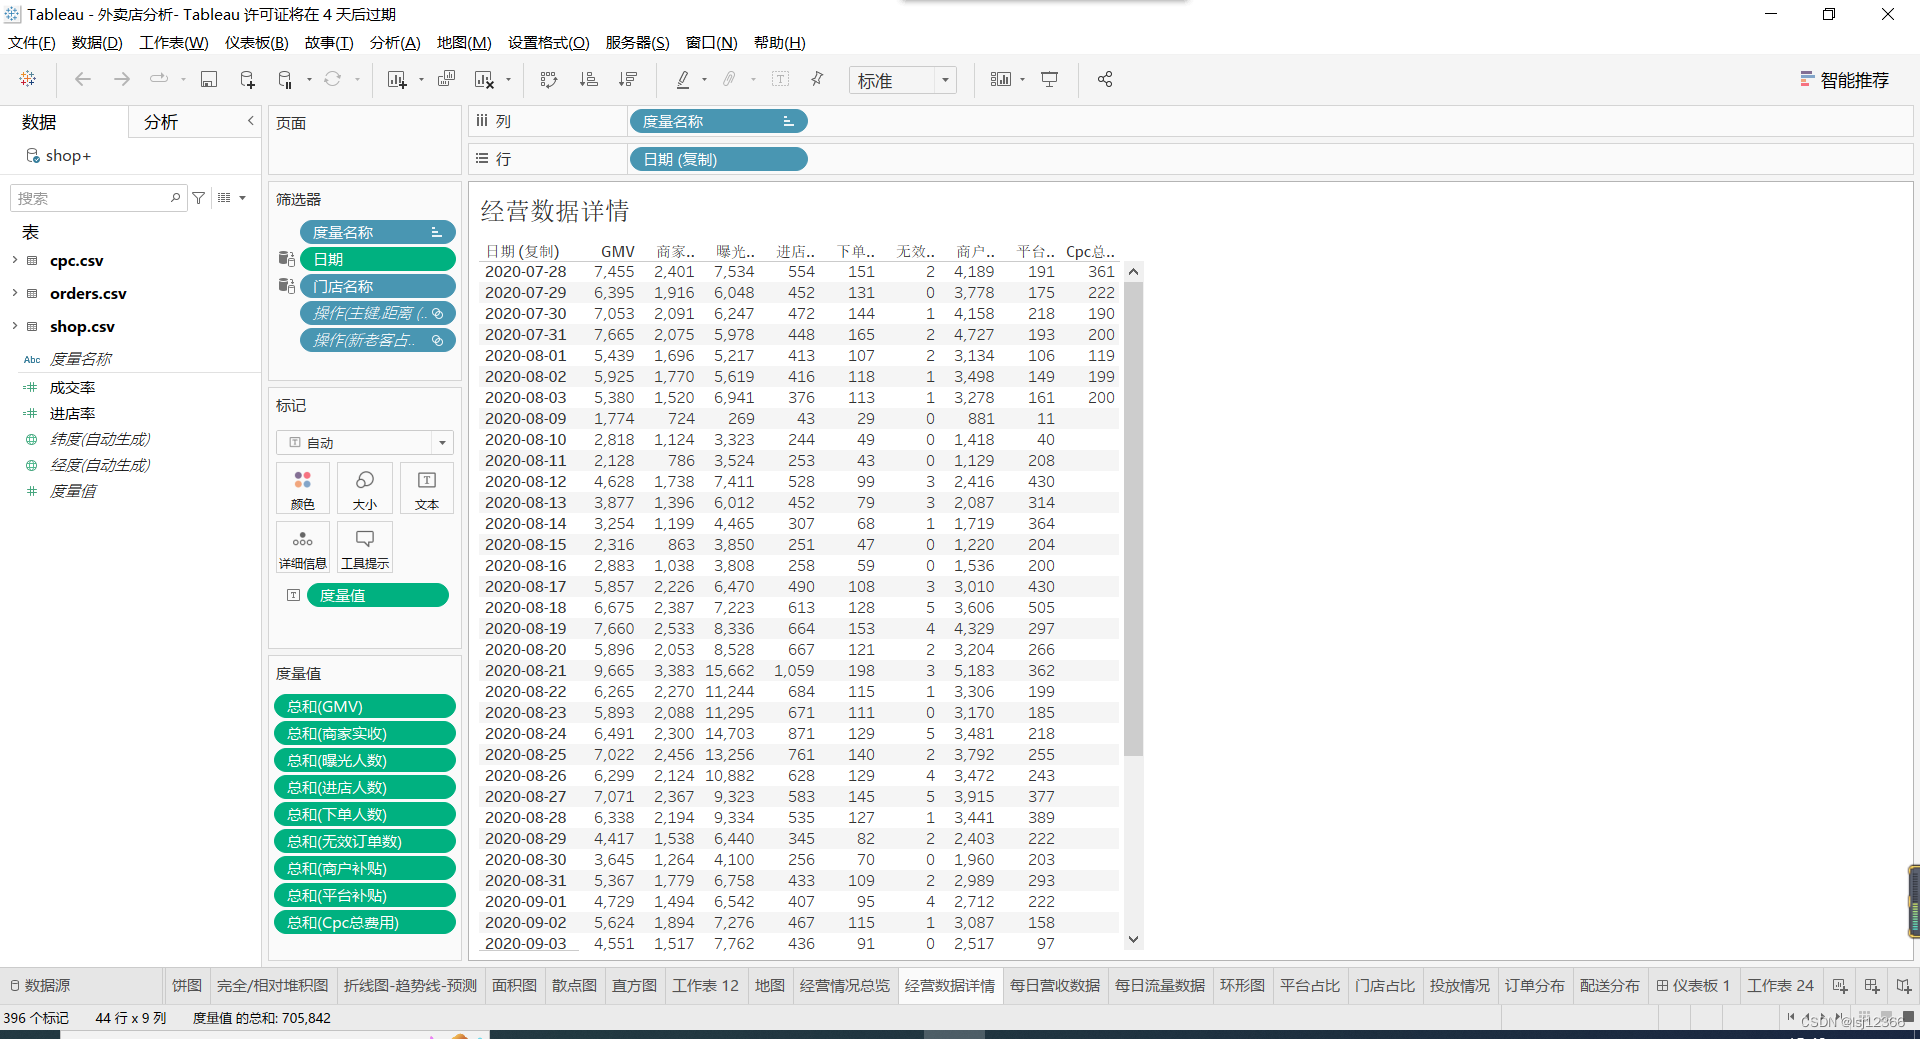Duplicate the sheet toolbar icon
Image resolution: width=1920 pixels, height=1039 pixels.
447,79
